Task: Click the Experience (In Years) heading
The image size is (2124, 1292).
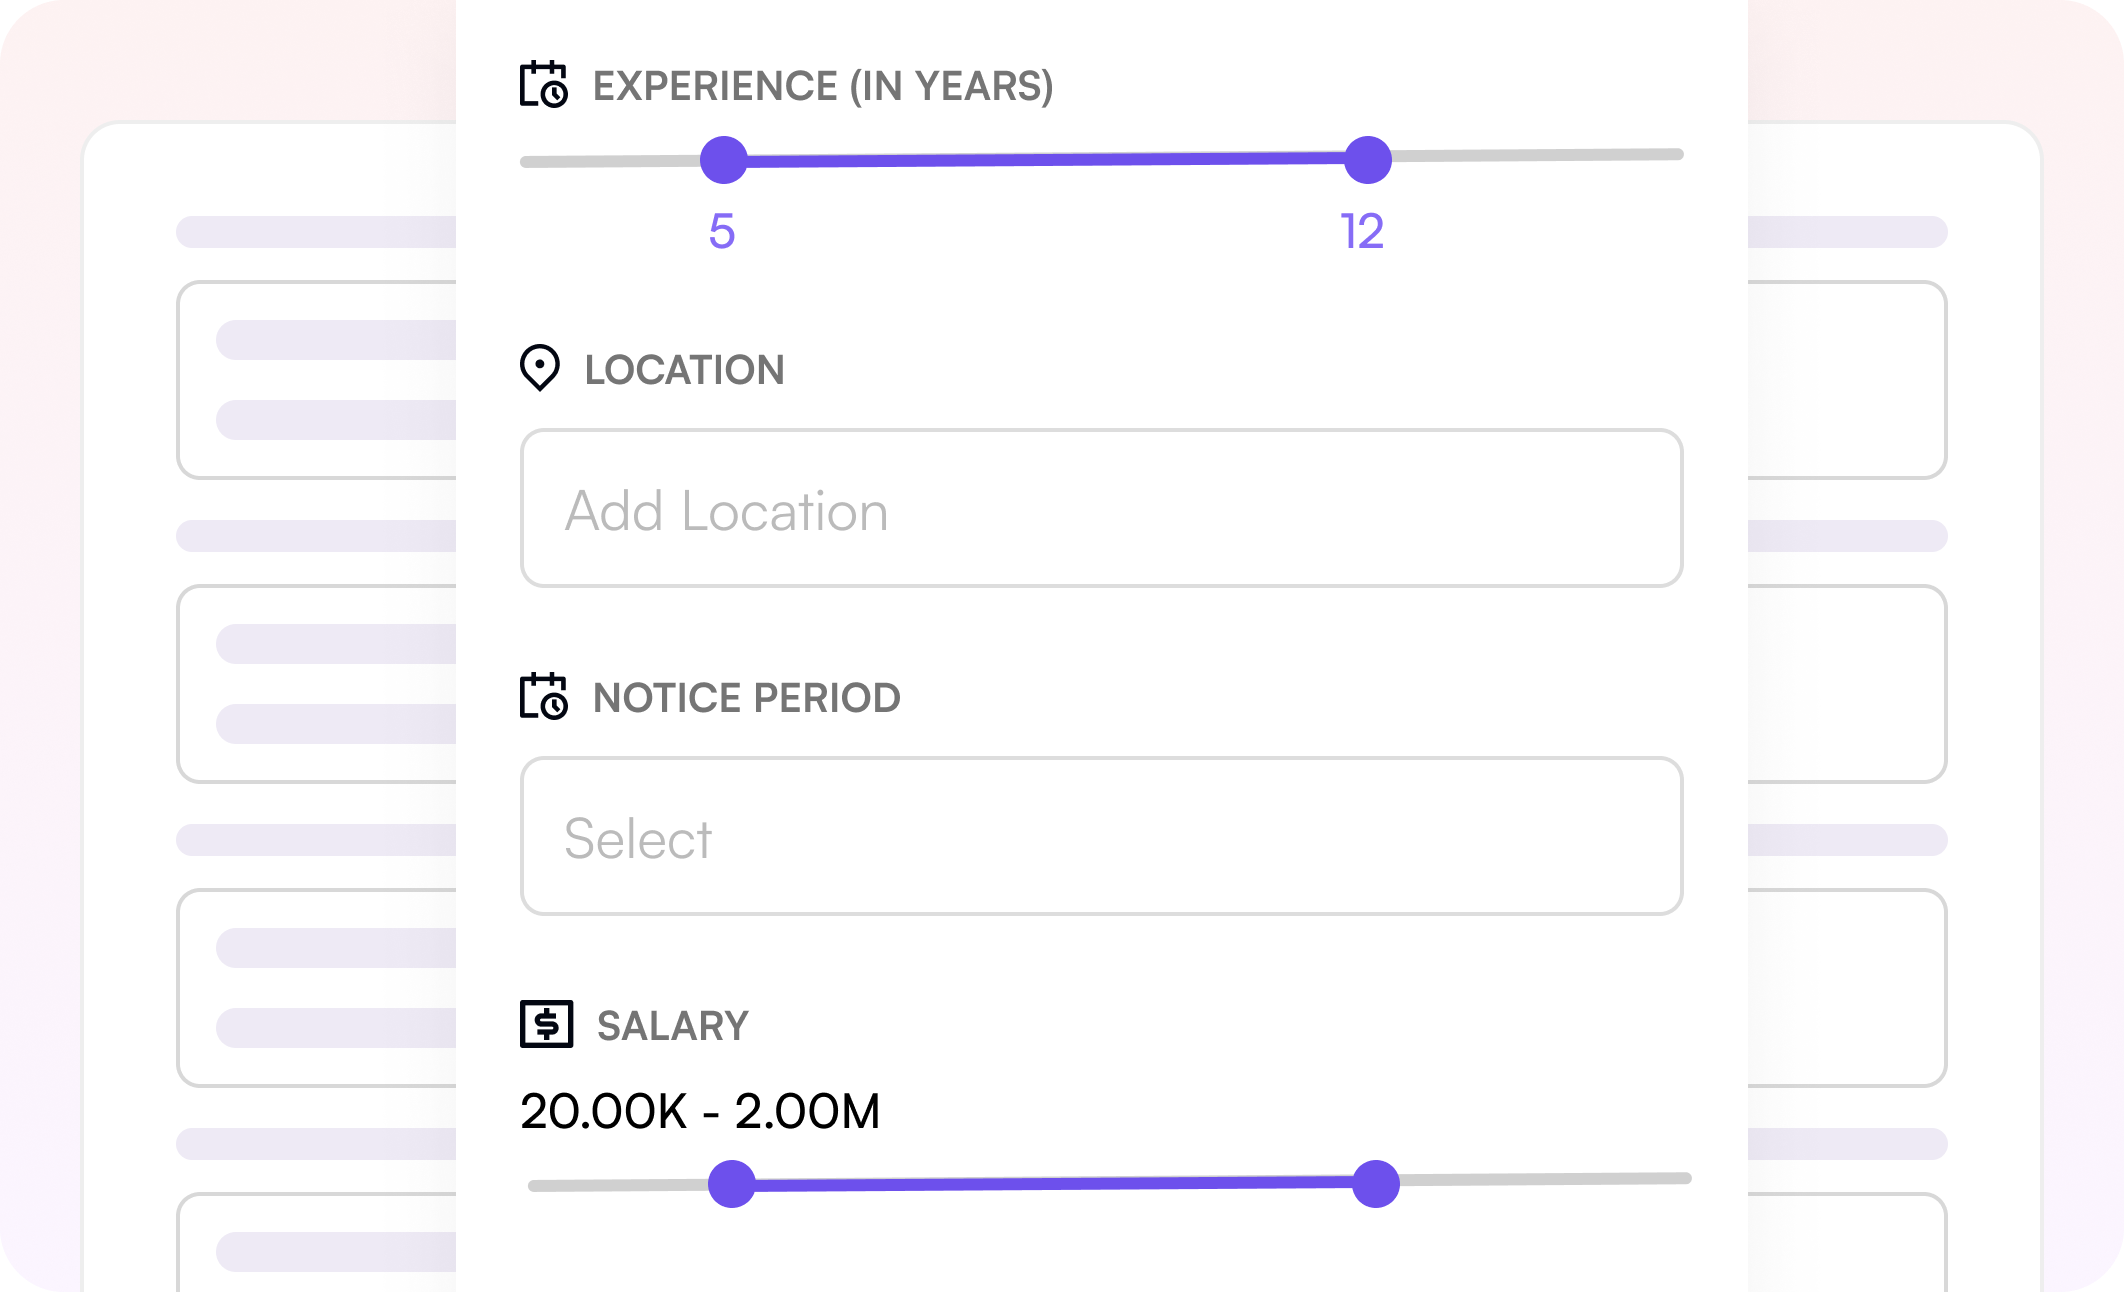Action: [822, 86]
